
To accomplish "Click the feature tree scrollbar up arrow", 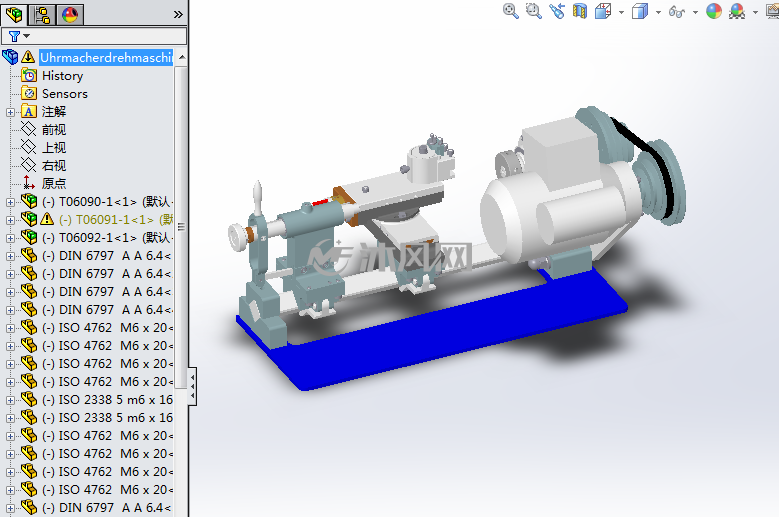I will [x=182, y=57].
